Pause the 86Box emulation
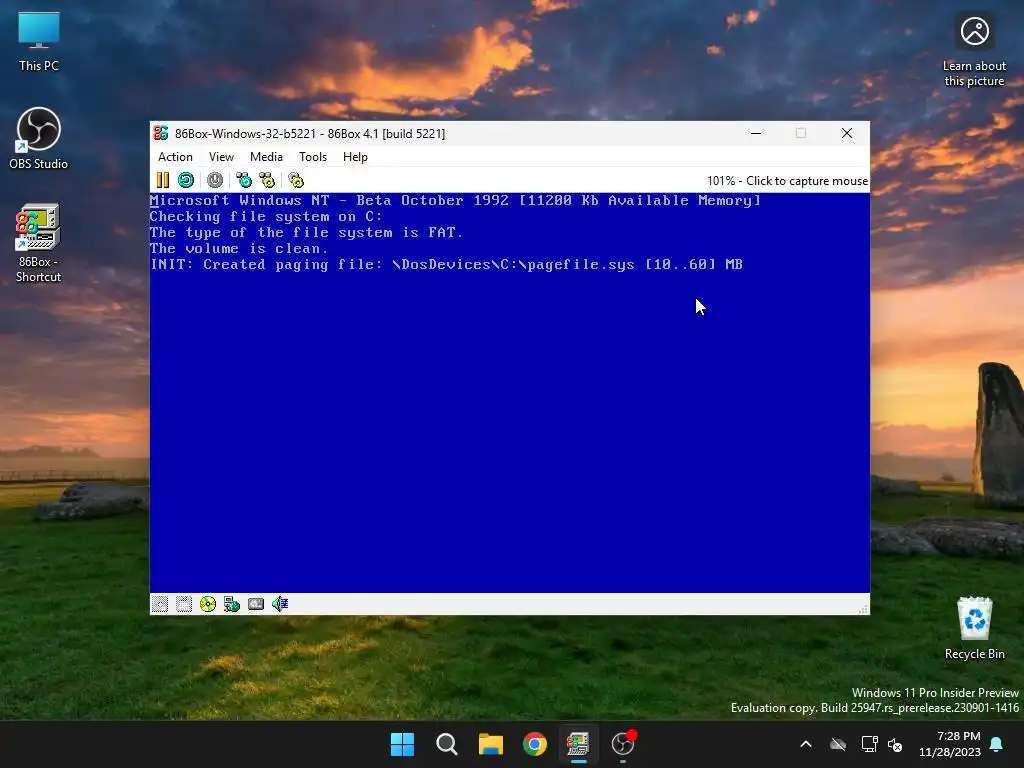Screen dimensions: 1024x768 163,180
